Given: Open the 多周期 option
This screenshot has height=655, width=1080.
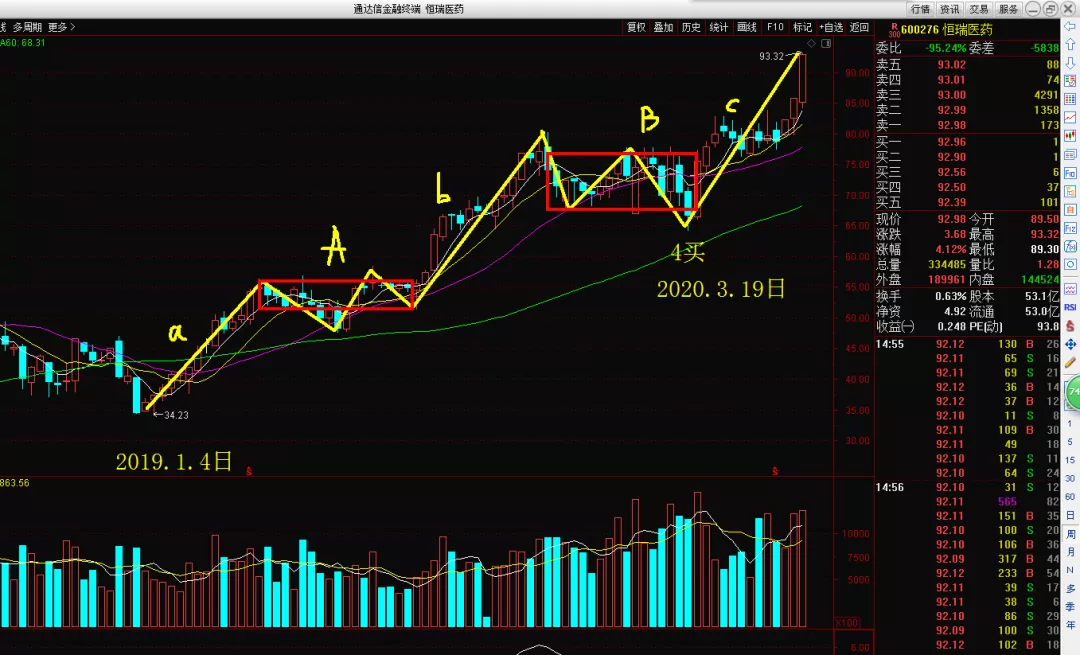Looking at the screenshot, I should [x=28, y=27].
